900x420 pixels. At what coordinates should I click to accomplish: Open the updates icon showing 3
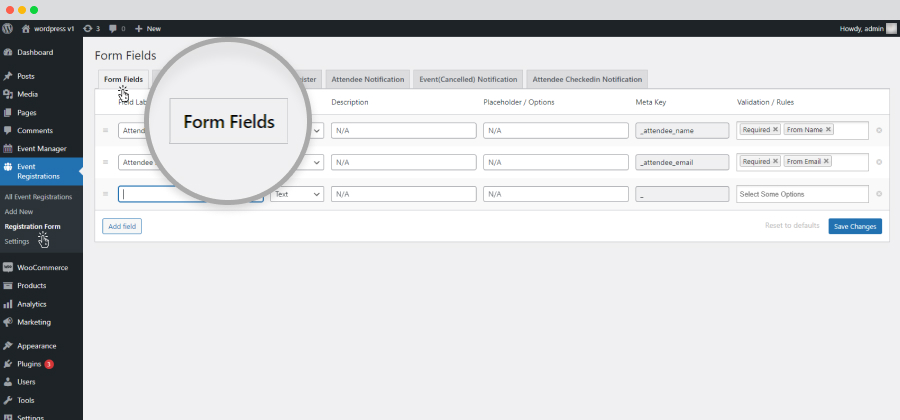(87, 28)
